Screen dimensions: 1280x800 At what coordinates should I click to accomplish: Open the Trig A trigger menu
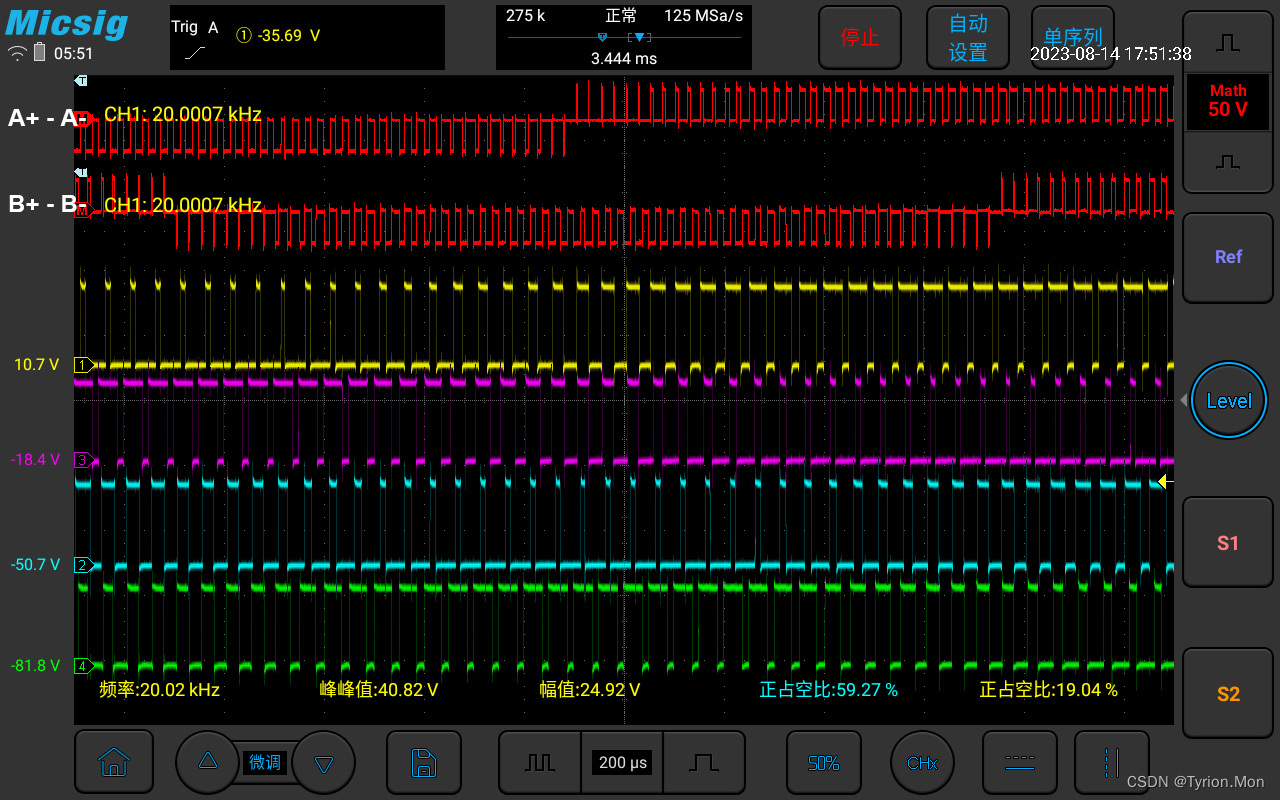pyautogui.click(x=195, y=28)
